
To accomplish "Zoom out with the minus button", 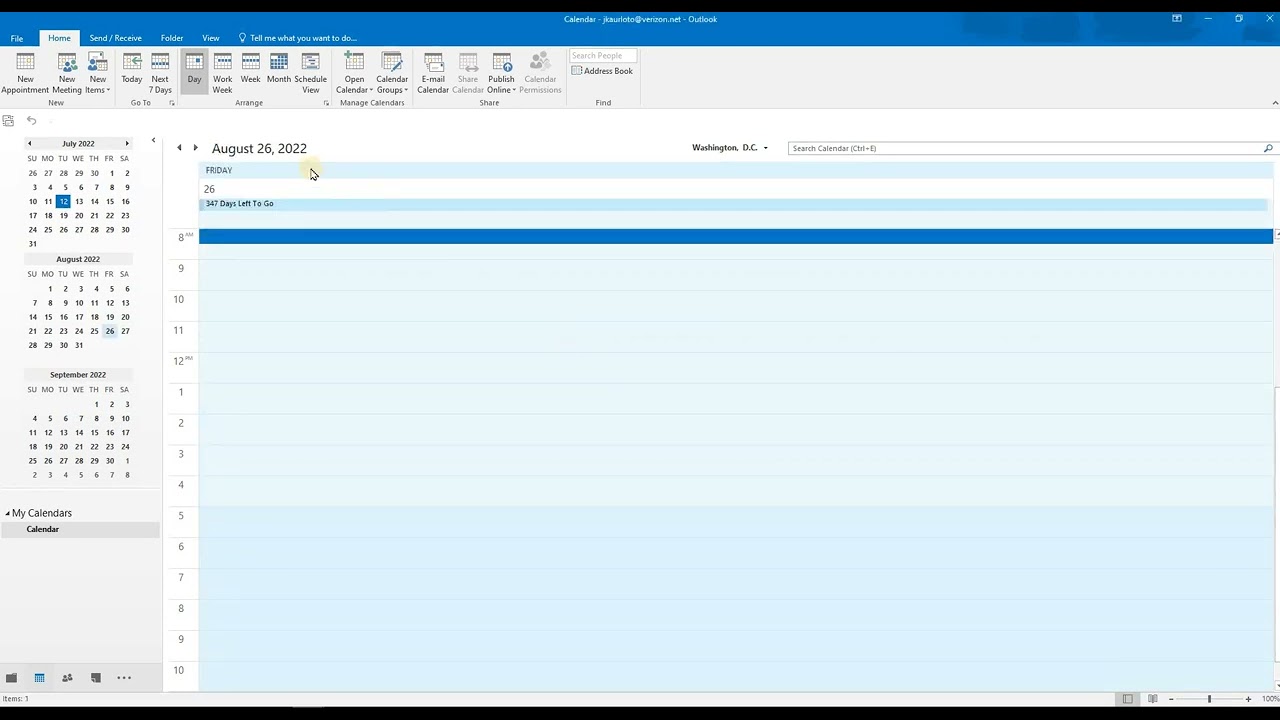I will (x=1171, y=699).
